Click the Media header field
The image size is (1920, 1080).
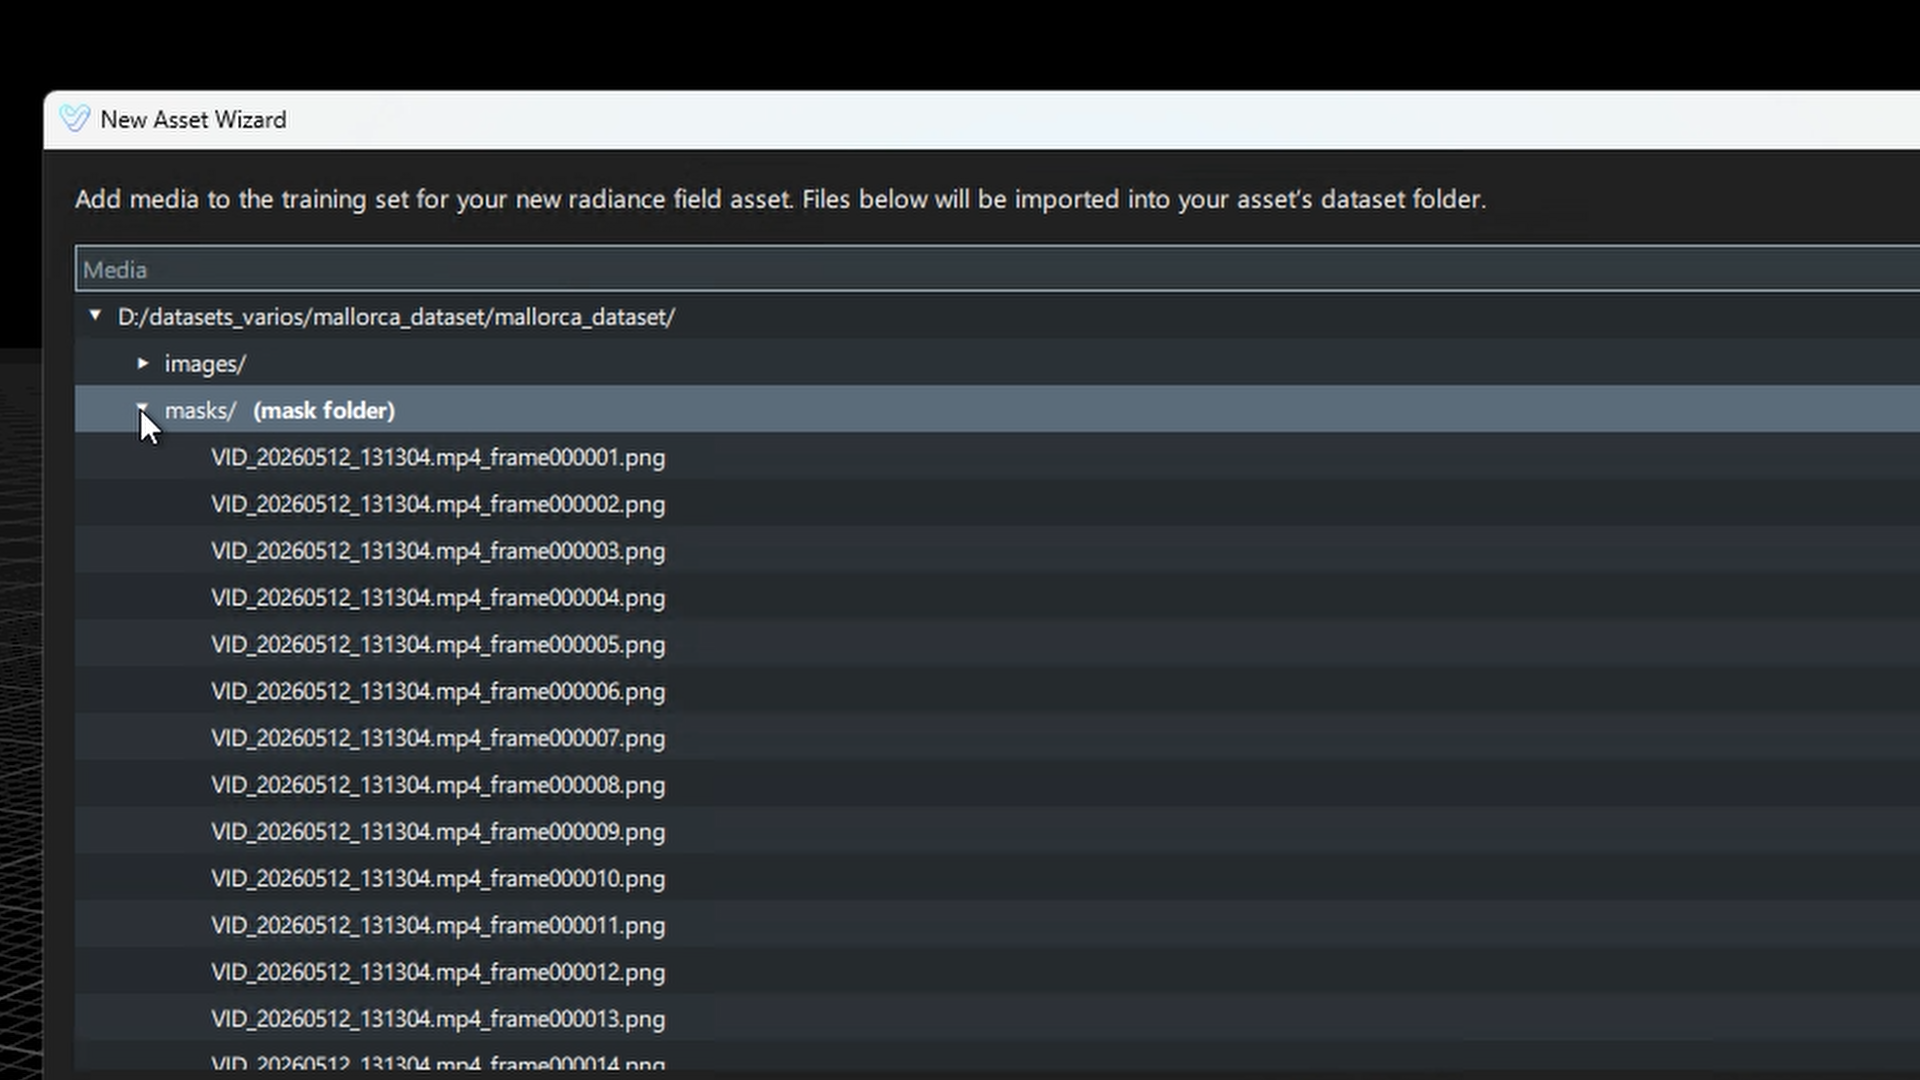click(997, 269)
